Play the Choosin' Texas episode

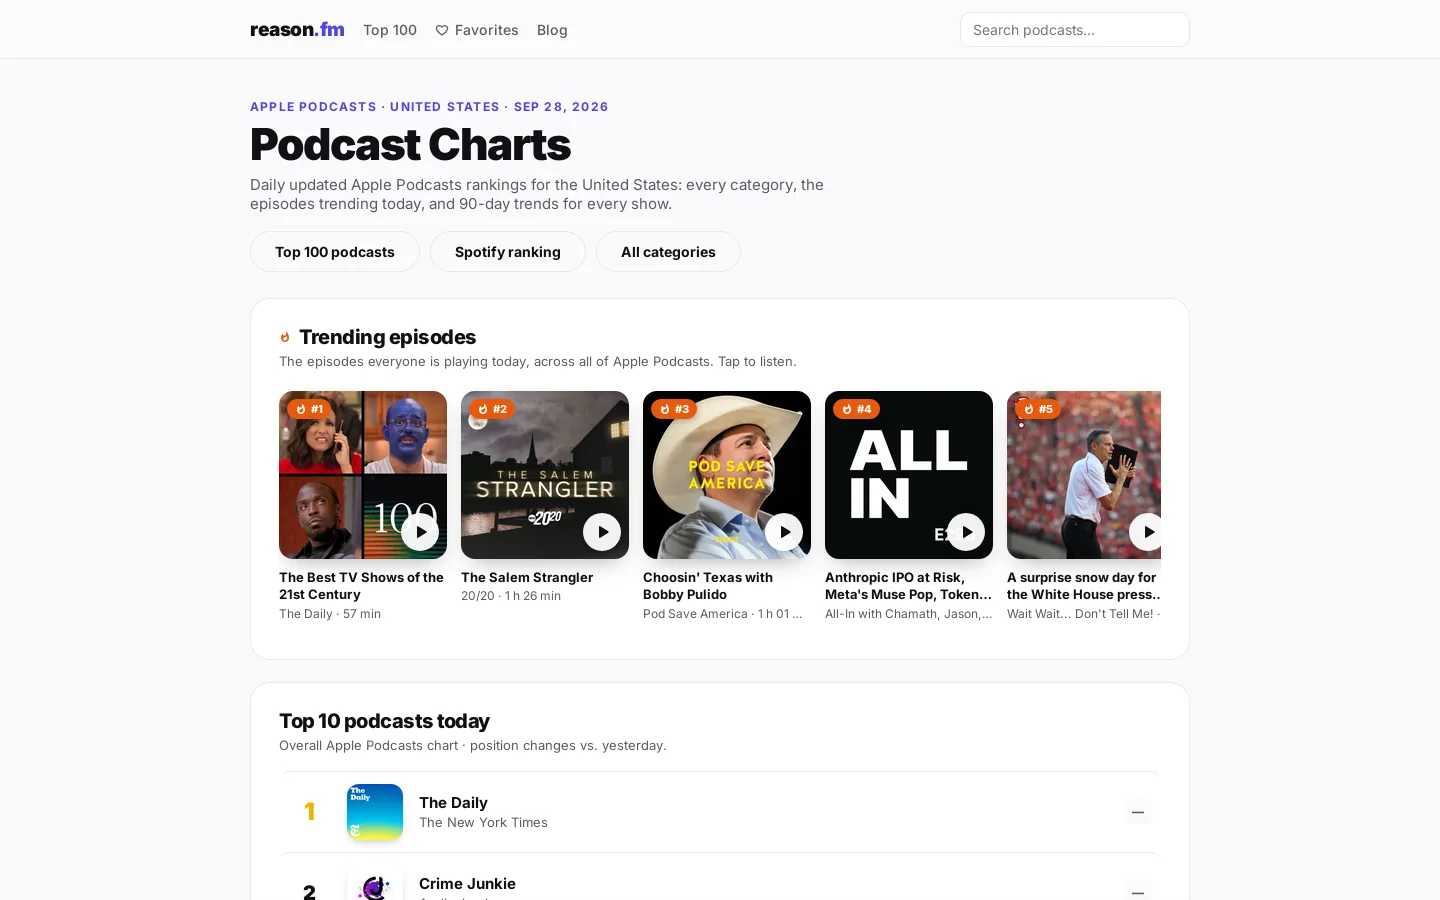(784, 532)
